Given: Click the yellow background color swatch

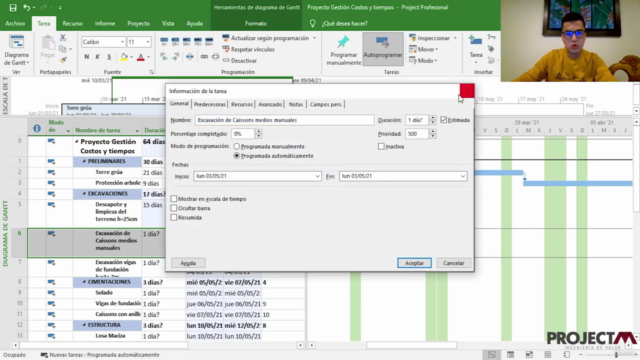Looking at the screenshot, I should pyautogui.click(x=124, y=57).
